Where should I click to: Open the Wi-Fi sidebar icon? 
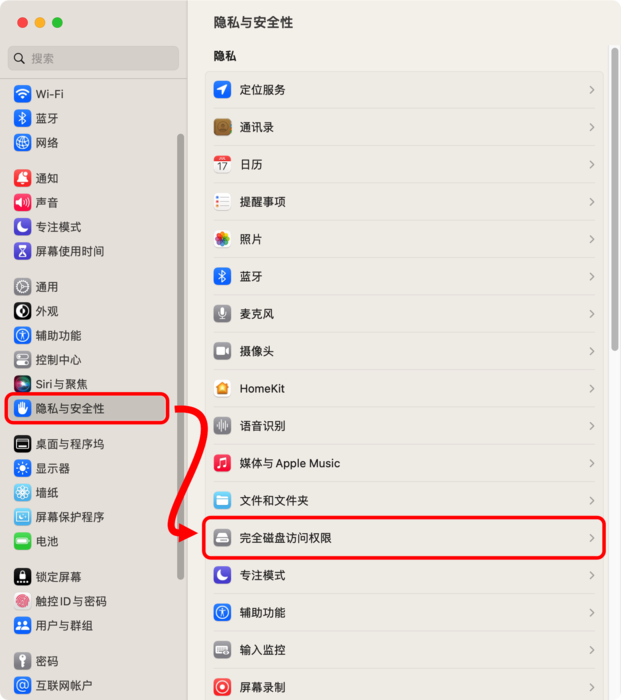coord(22,94)
